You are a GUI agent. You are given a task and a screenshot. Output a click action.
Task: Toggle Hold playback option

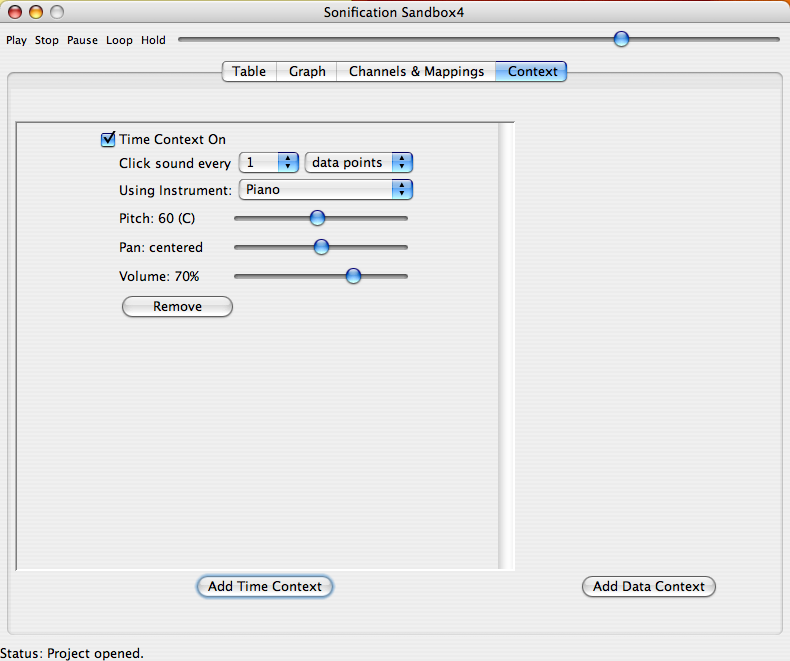coord(153,40)
